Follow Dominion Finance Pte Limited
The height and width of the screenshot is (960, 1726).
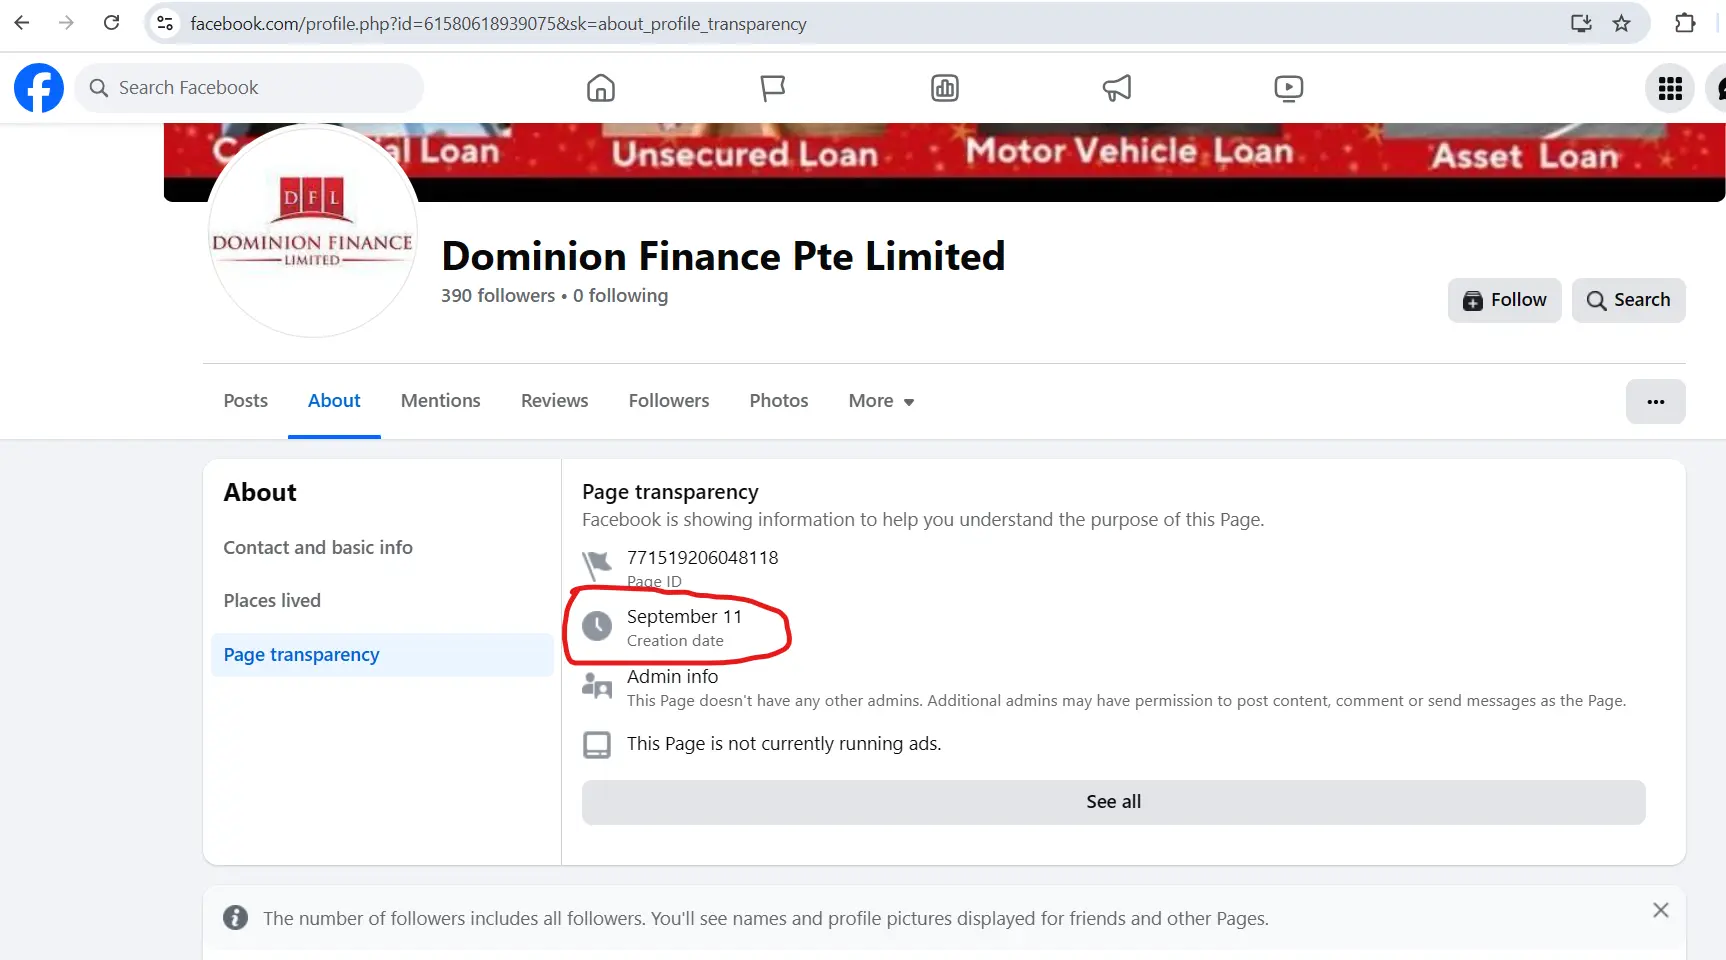[x=1504, y=300]
